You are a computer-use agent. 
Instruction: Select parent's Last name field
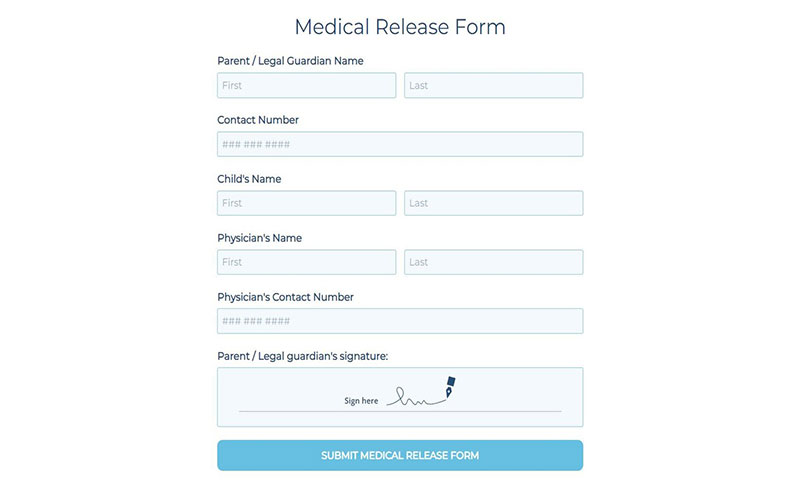pos(493,85)
